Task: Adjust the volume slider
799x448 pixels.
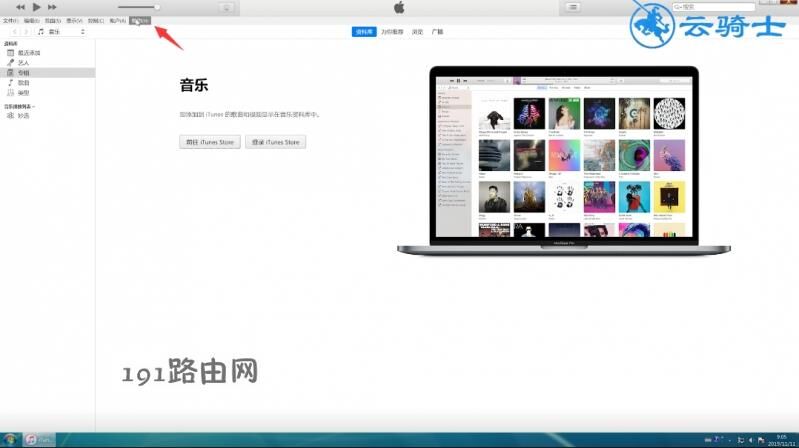Action: pyautogui.click(x=139, y=7)
